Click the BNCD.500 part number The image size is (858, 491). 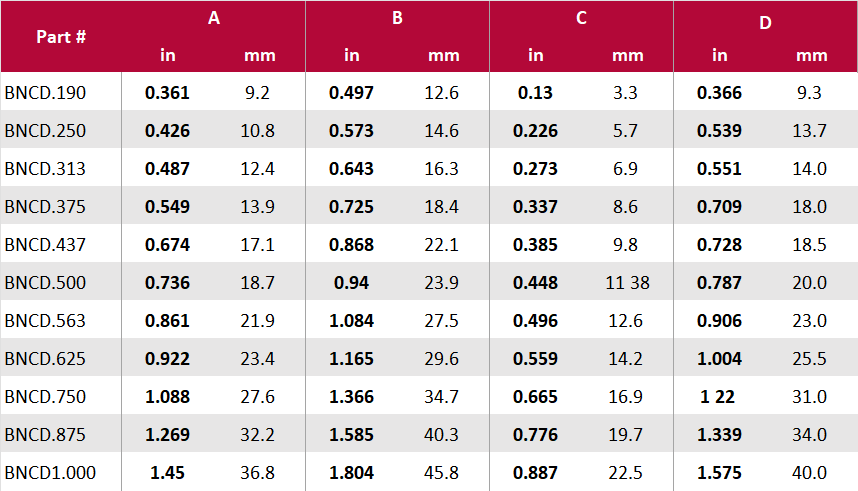pyautogui.click(x=45, y=283)
